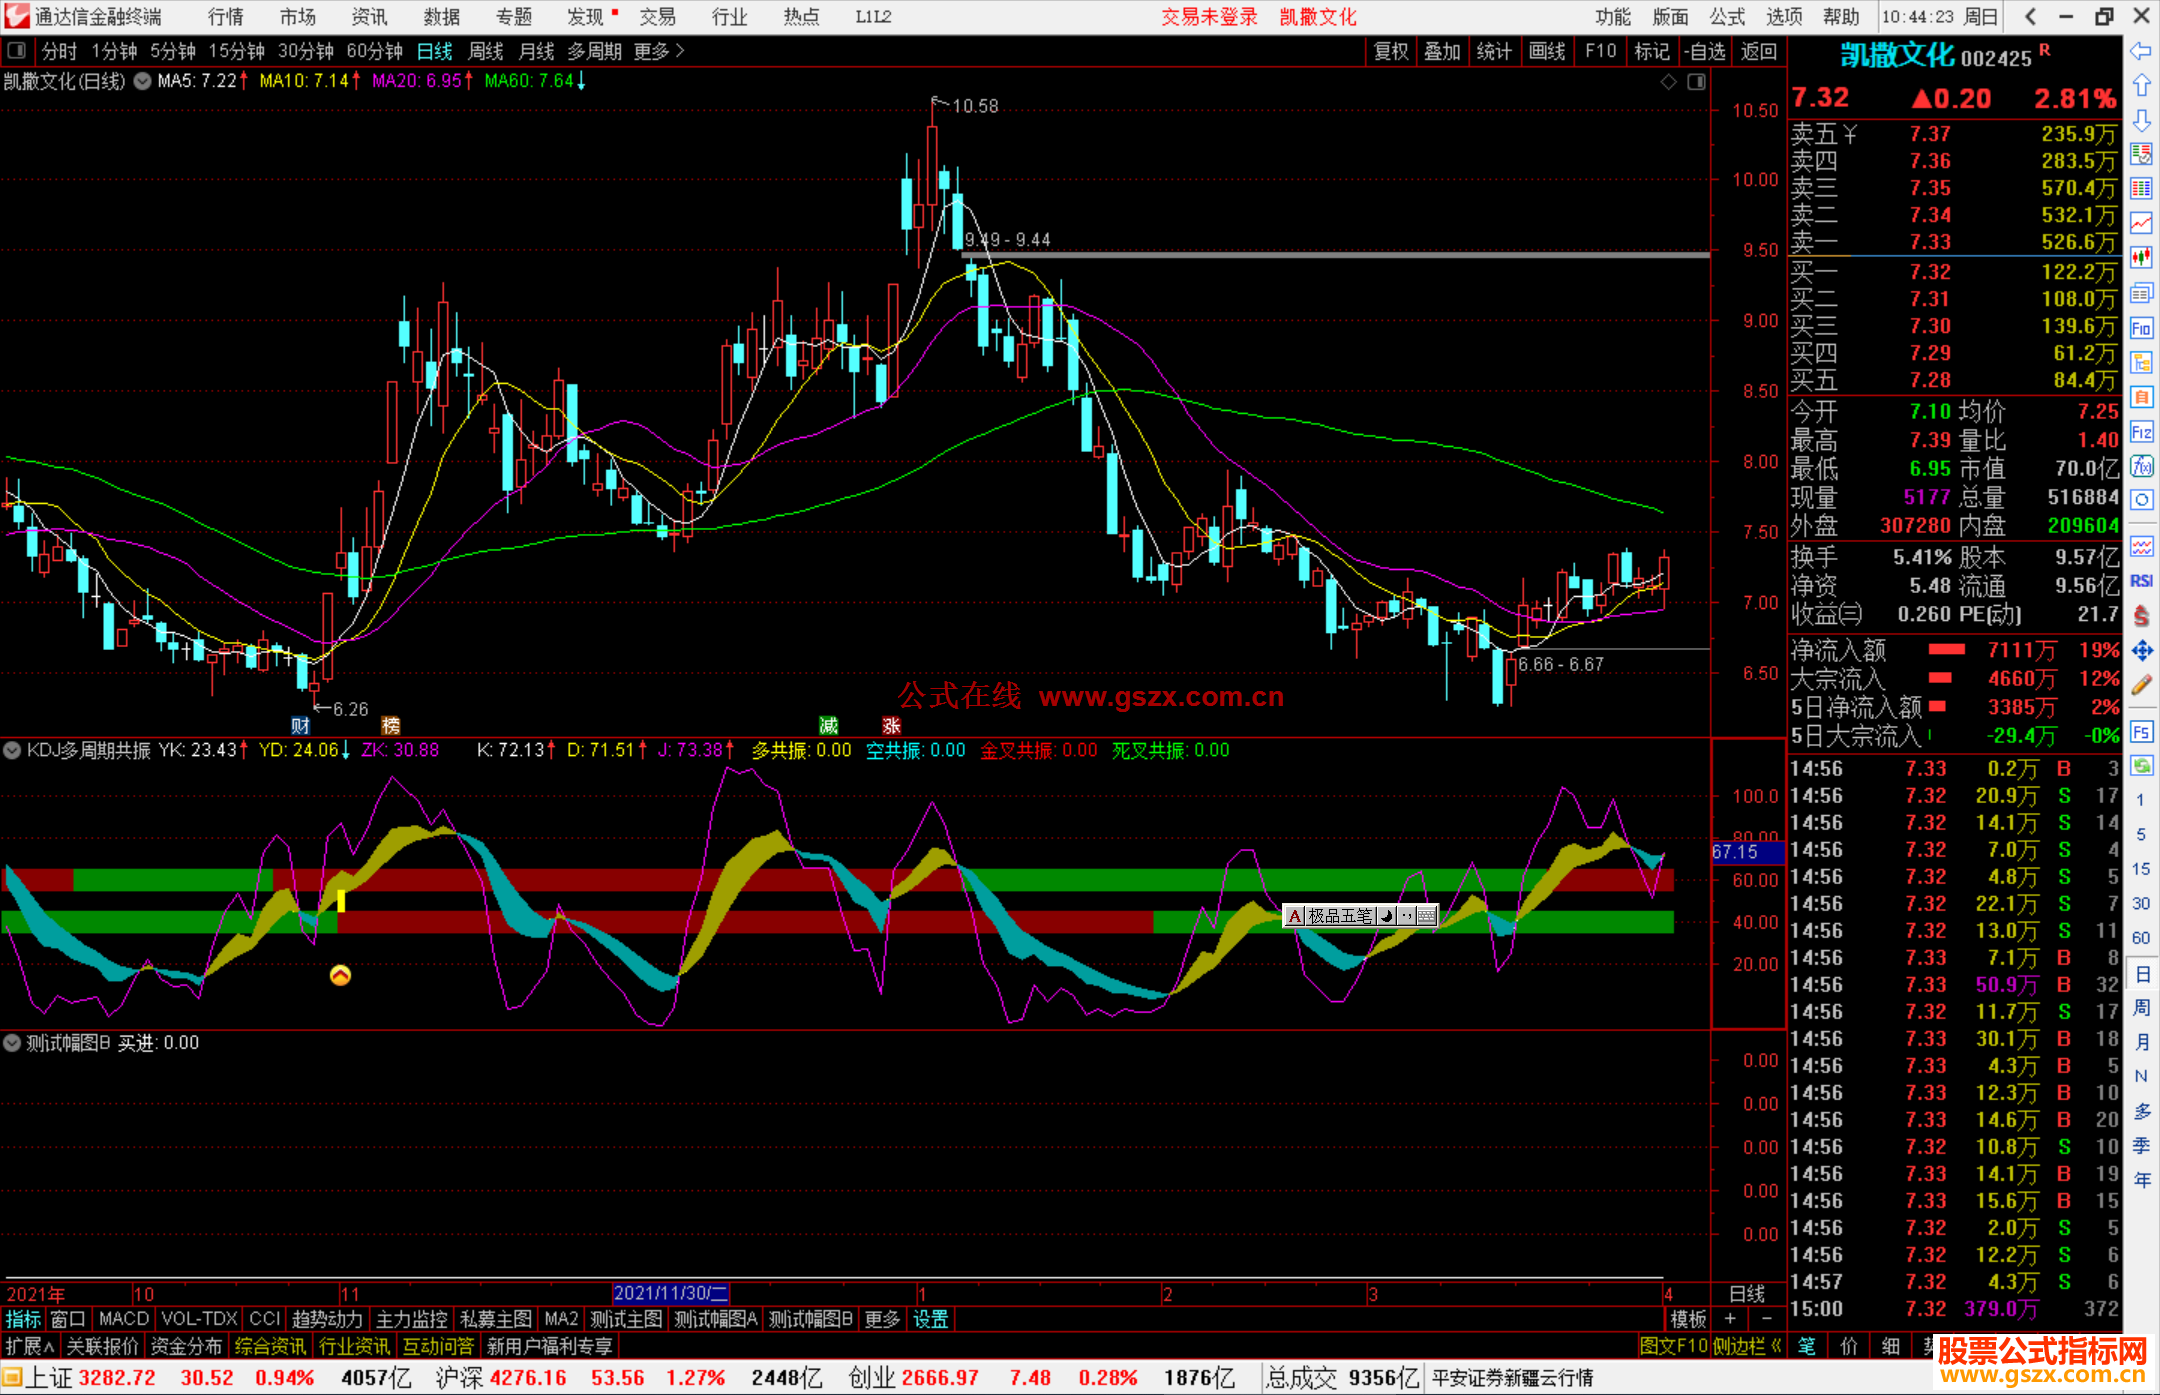Click the blue four-way move arrows icon

2141,651
